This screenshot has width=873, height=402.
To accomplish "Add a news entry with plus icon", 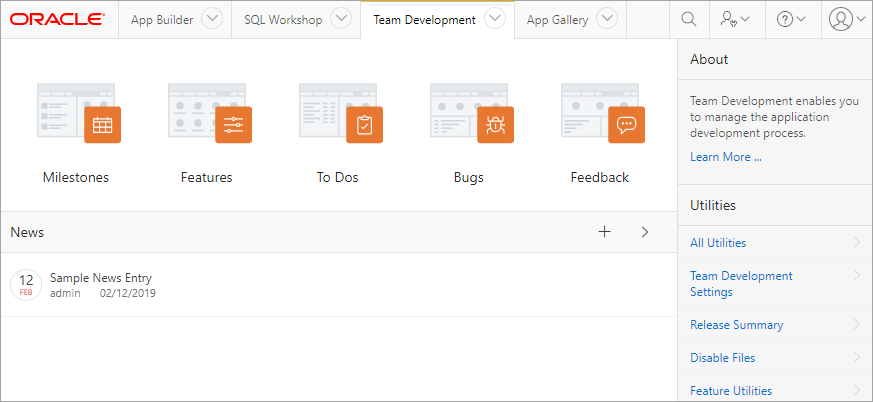I will coord(604,232).
